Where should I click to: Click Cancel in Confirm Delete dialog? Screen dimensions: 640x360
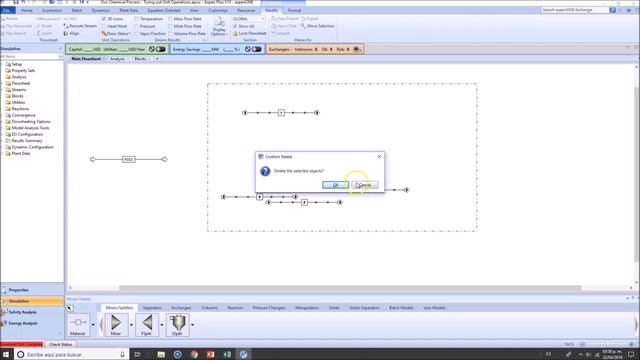point(365,185)
